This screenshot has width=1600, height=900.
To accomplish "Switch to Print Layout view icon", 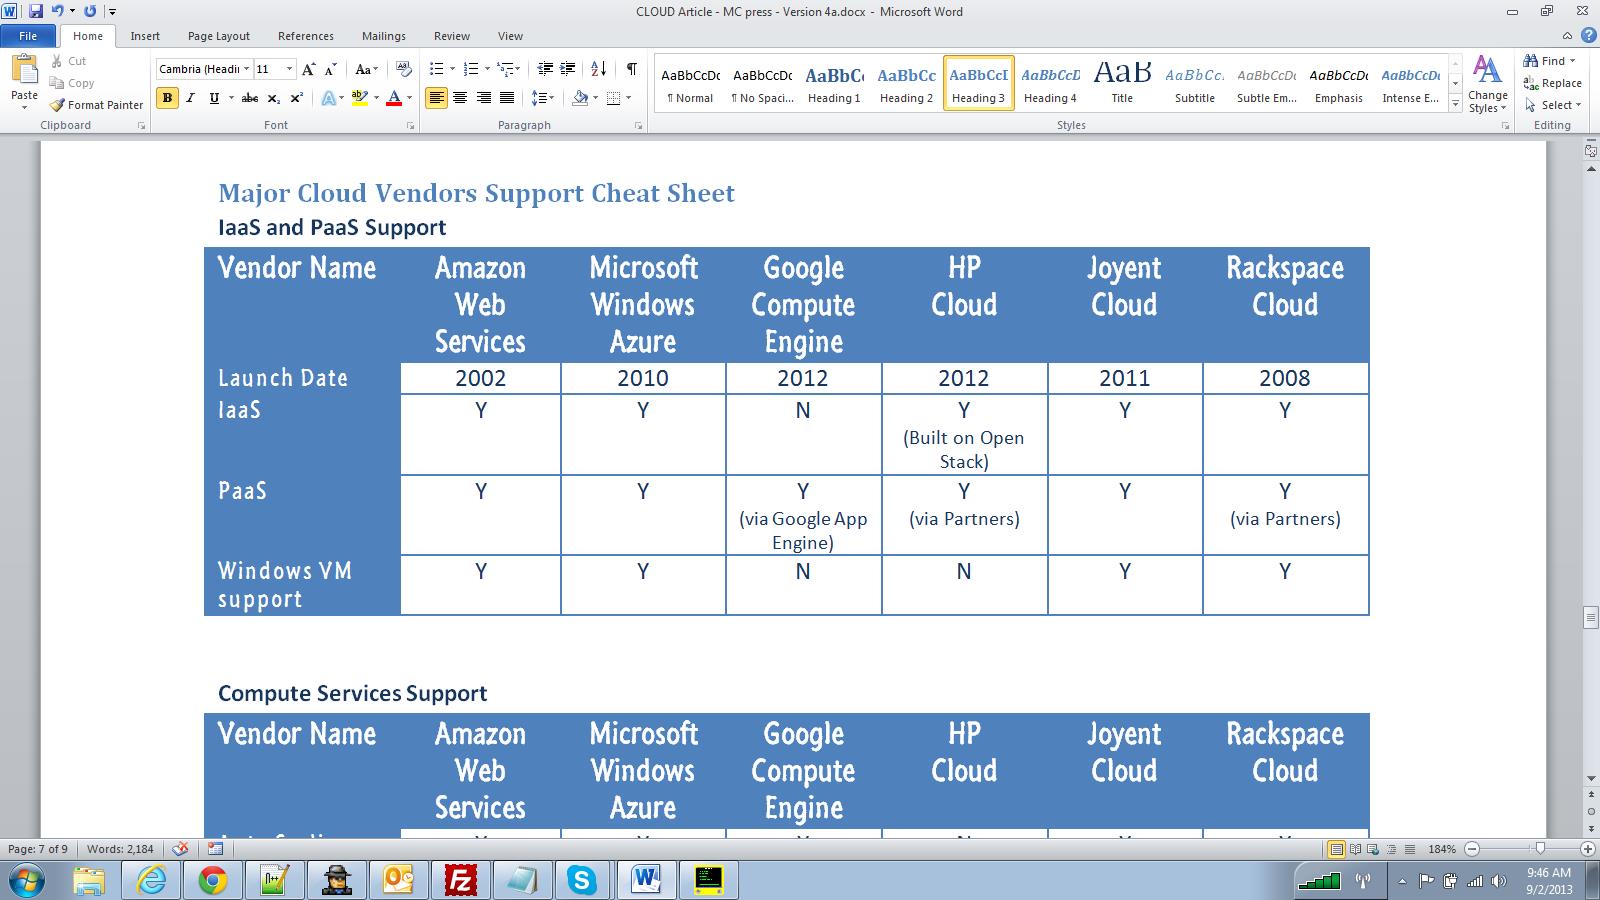I will tap(1335, 849).
